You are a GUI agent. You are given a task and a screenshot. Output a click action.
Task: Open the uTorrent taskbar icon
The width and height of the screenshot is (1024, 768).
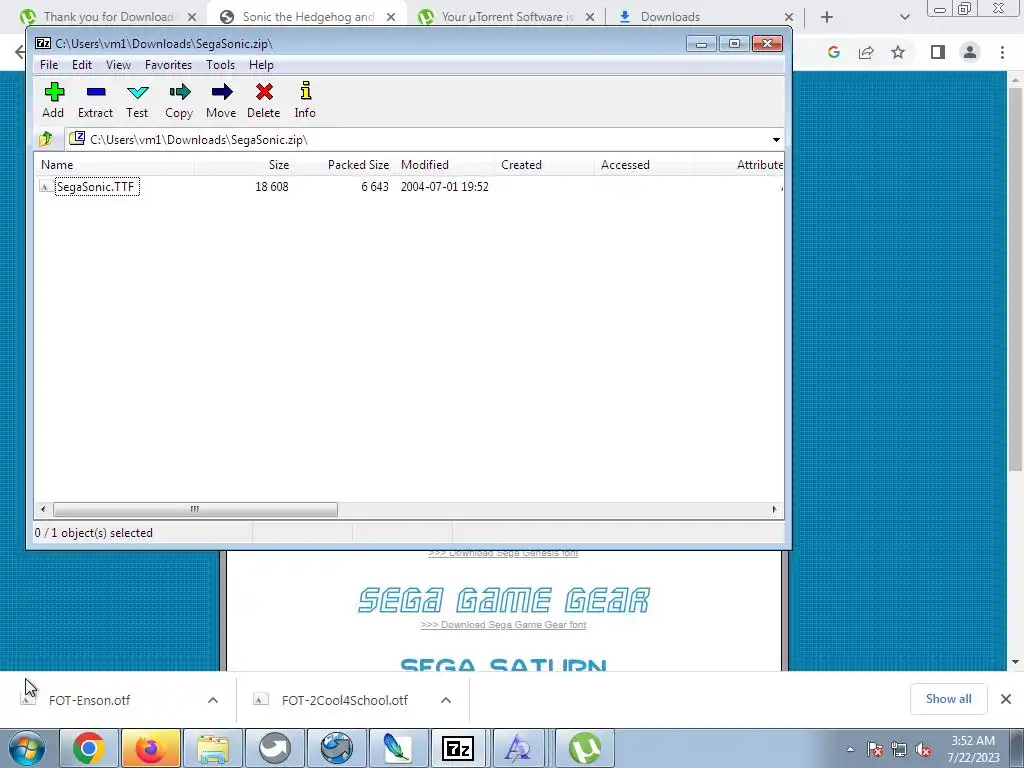[584, 748]
